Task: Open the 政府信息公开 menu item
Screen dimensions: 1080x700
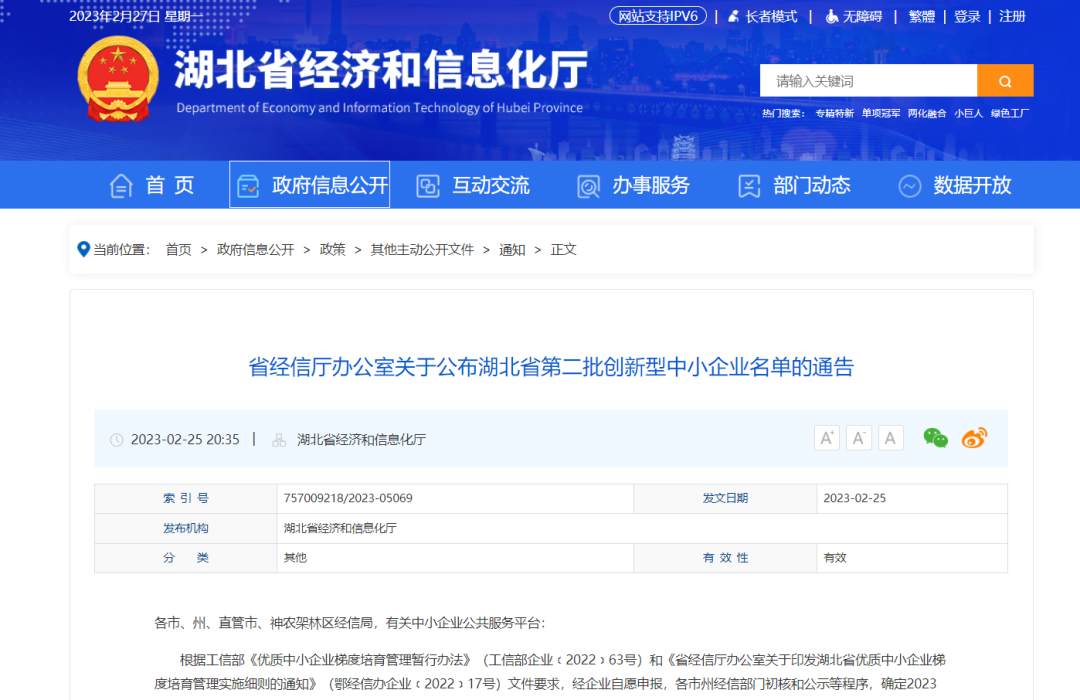Action: [x=310, y=185]
